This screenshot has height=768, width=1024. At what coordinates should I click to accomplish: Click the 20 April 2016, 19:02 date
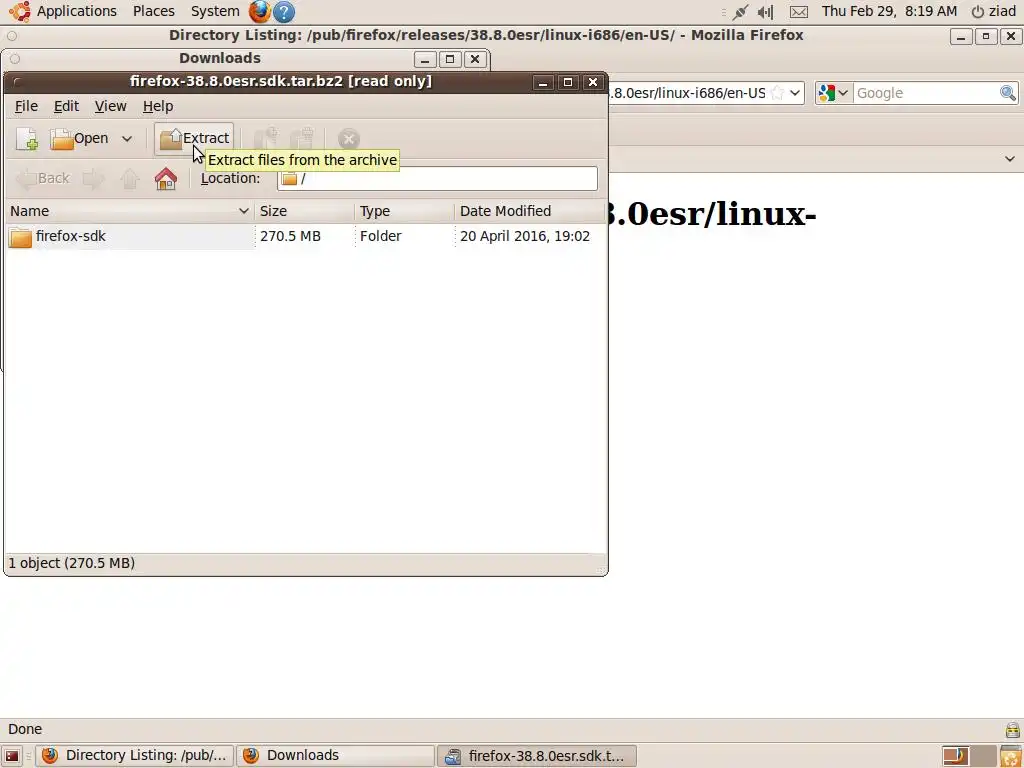tap(524, 236)
